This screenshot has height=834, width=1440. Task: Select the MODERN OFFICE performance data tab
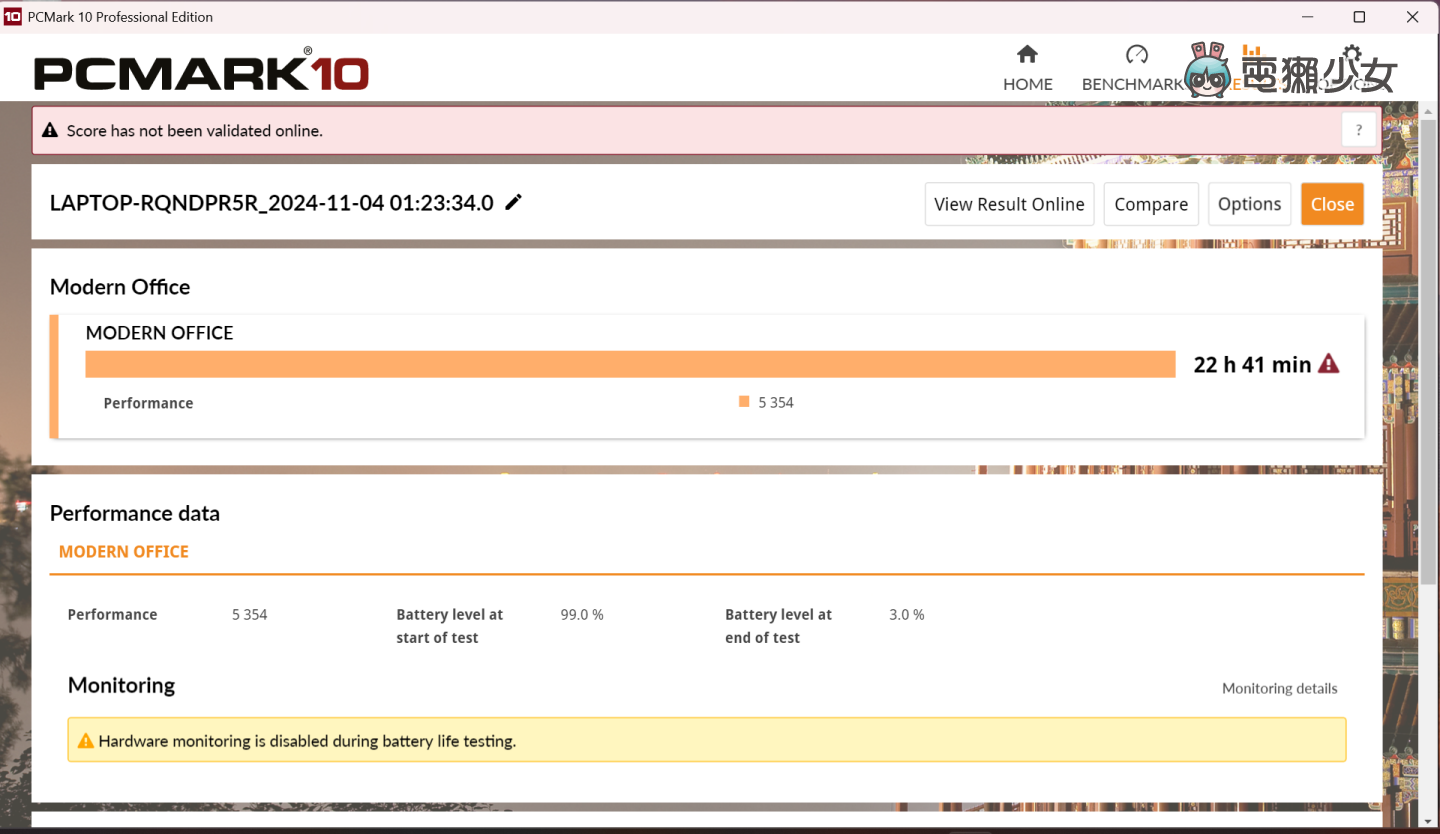pos(124,552)
